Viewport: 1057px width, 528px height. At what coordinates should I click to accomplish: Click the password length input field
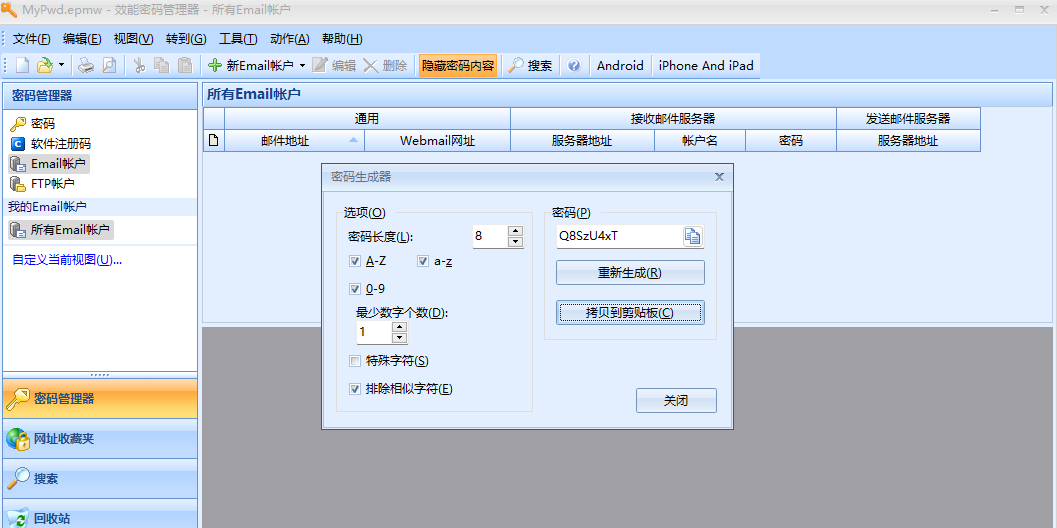tap(489, 236)
